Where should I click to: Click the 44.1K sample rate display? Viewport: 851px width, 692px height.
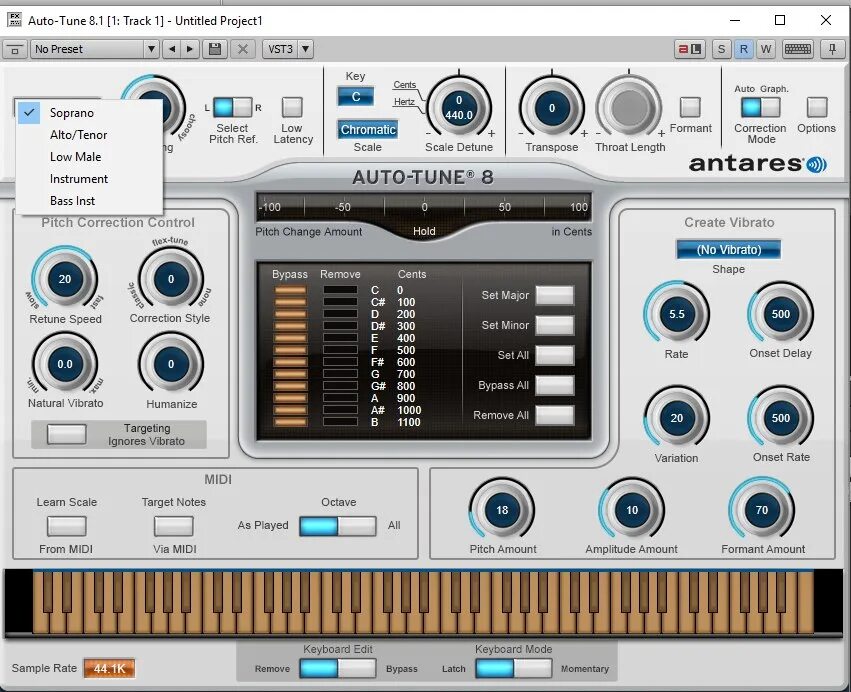[109, 669]
